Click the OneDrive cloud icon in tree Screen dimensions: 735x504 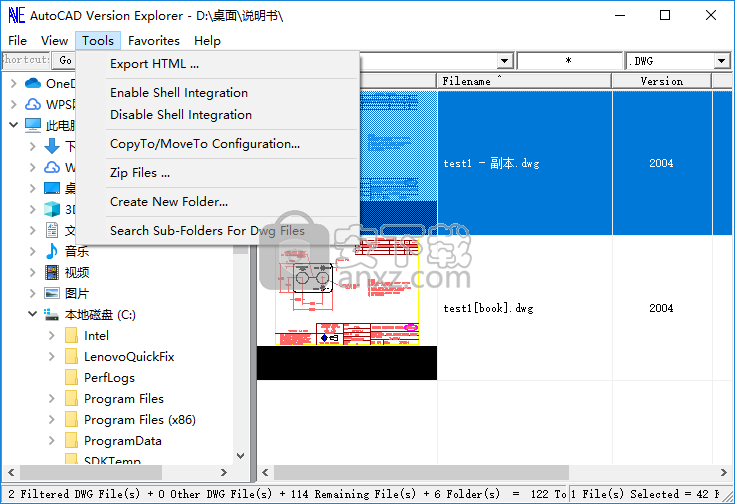coord(33,83)
